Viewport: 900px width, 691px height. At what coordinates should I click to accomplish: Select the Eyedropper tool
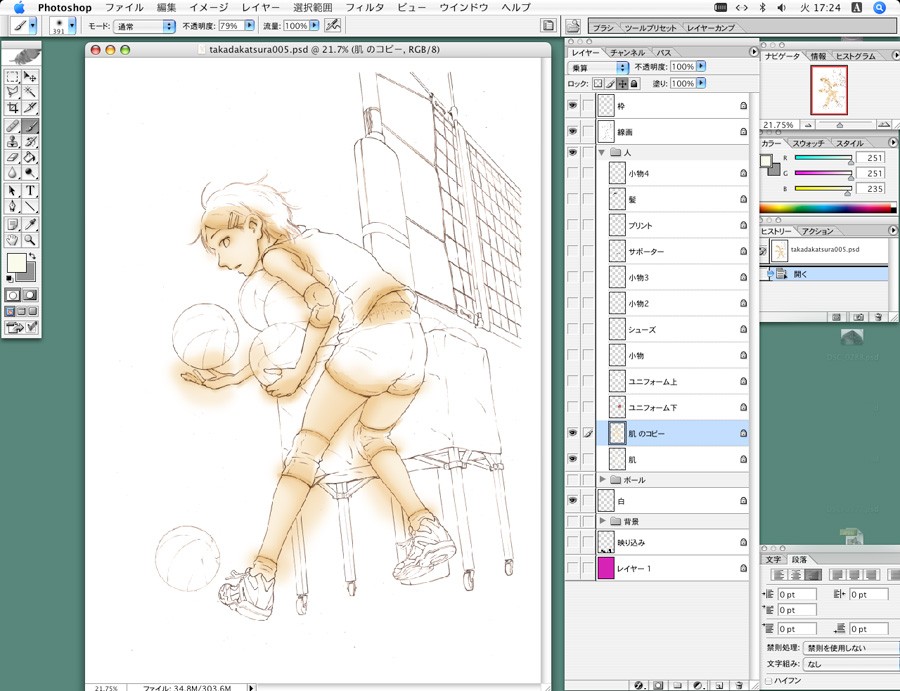point(30,224)
